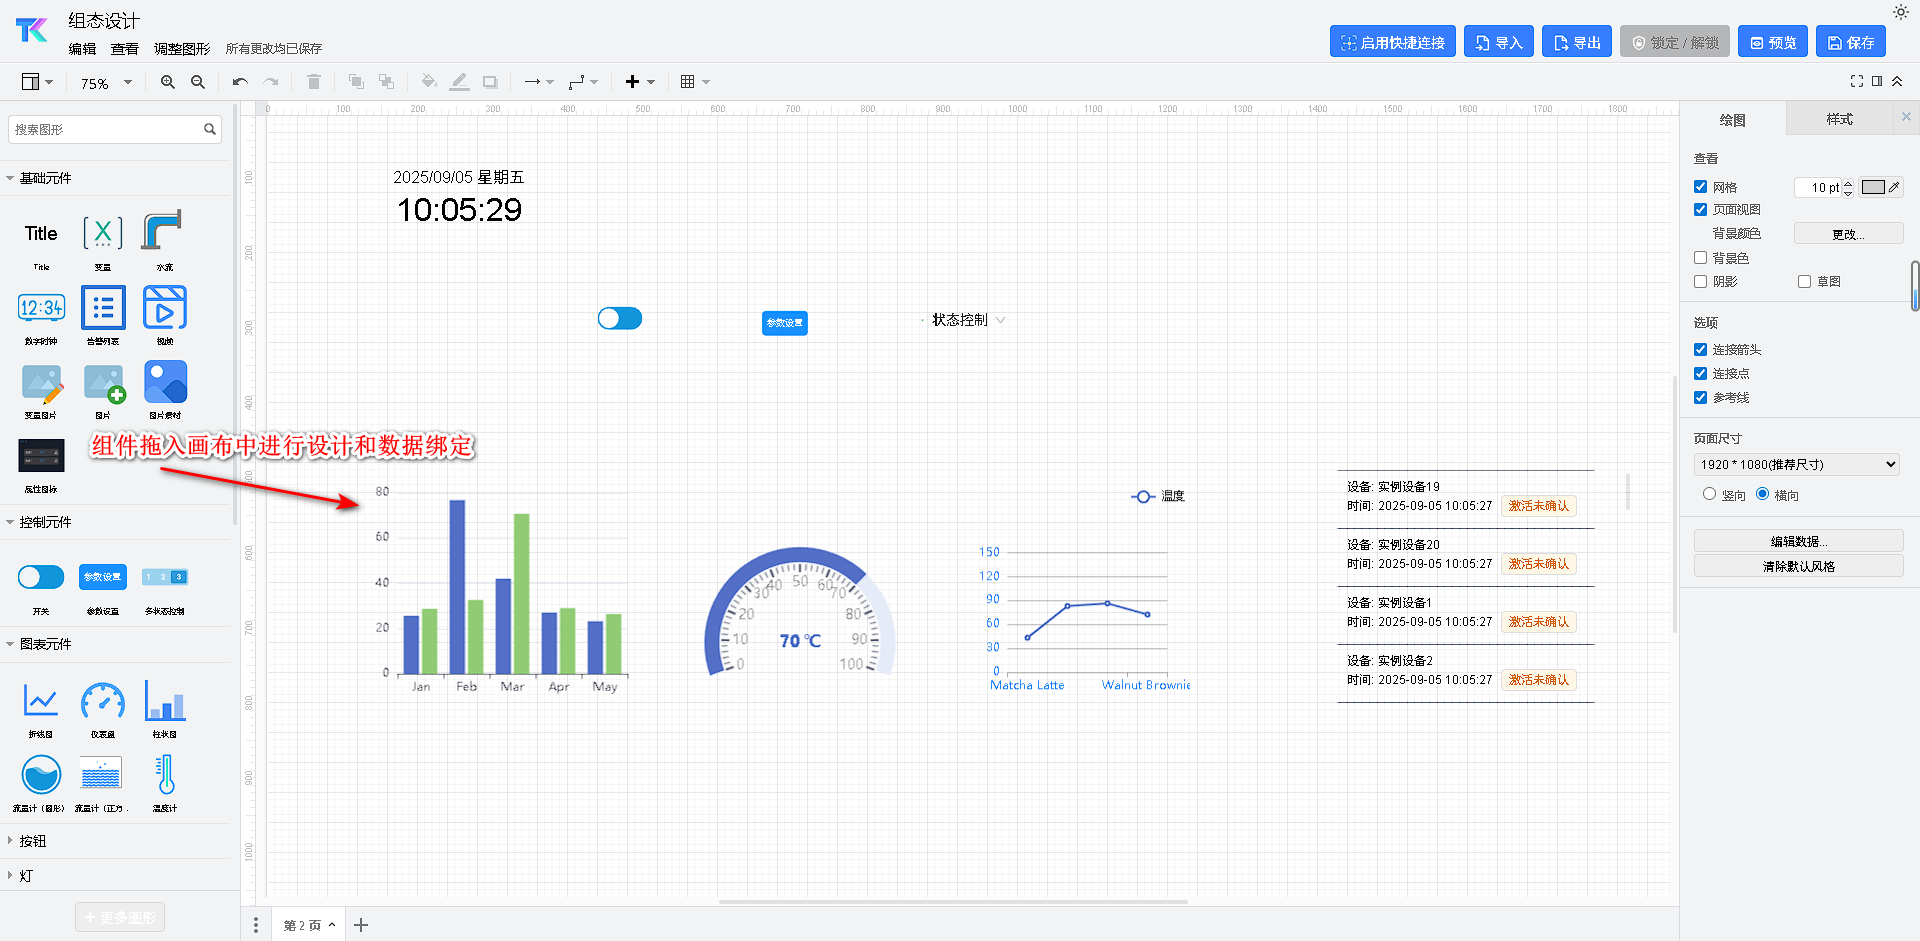Uncheck the 网格 grid checkbox

(1701, 187)
